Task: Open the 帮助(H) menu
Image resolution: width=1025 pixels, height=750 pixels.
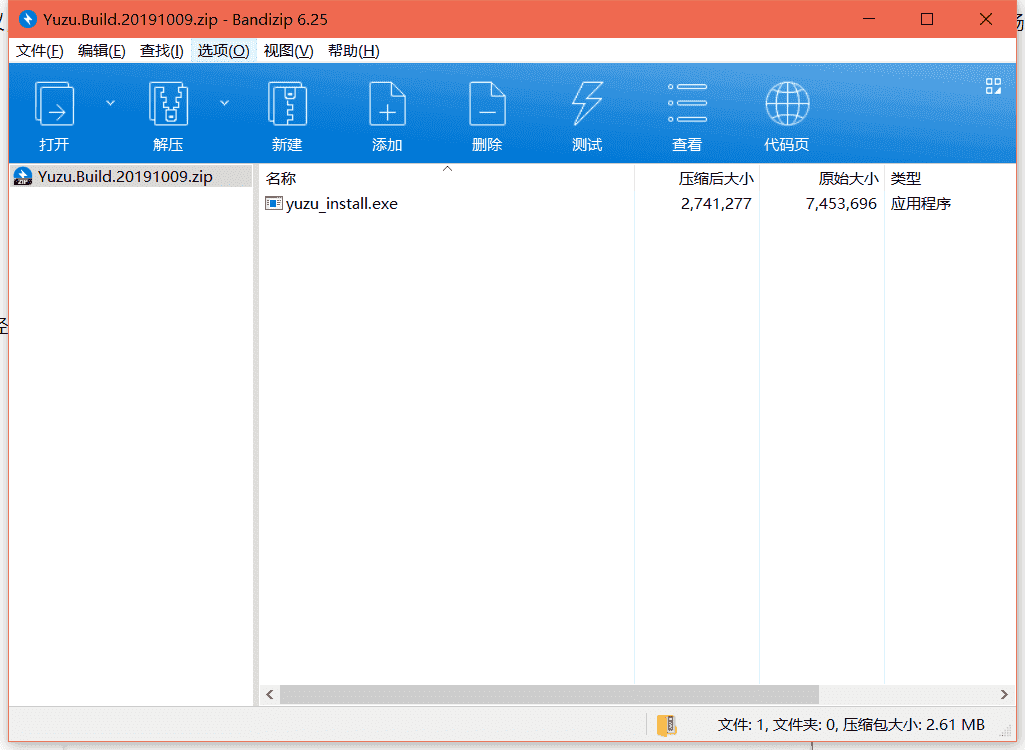Action: (354, 51)
